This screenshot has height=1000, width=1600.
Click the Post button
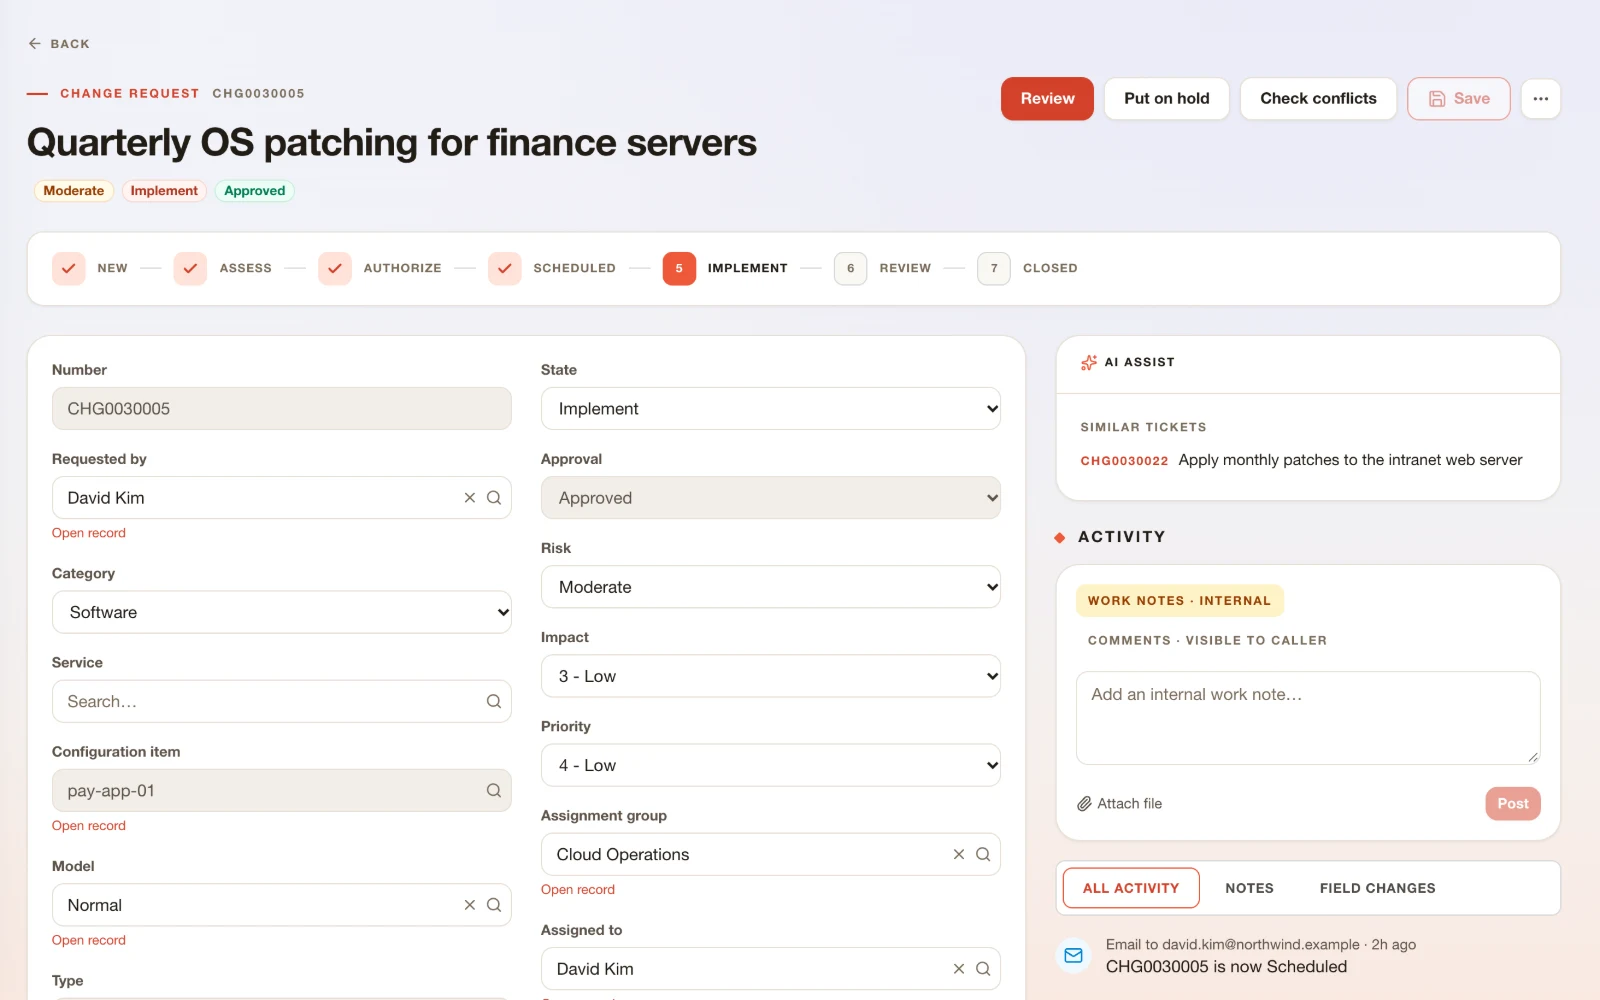tap(1513, 804)
